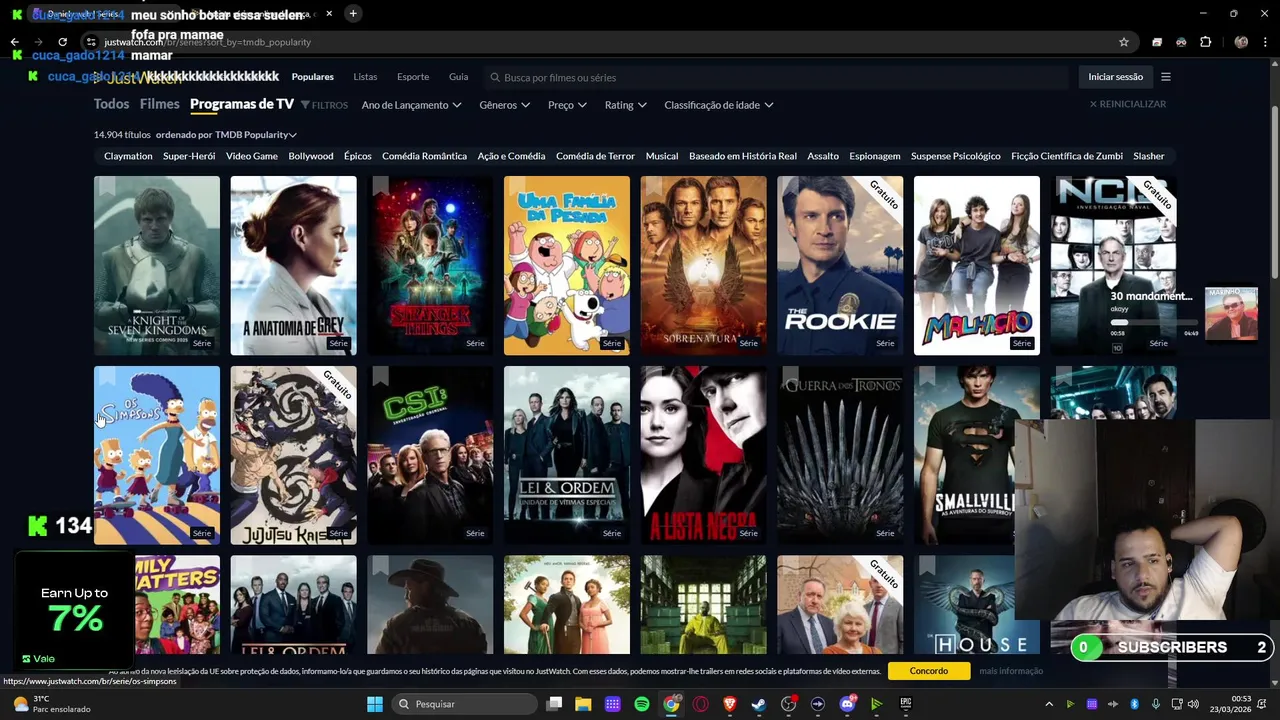The height and width of the screenshot is (720, 1280).
Task: Expand the Preço filter dropdown
Action: click(x=568, y=105)
